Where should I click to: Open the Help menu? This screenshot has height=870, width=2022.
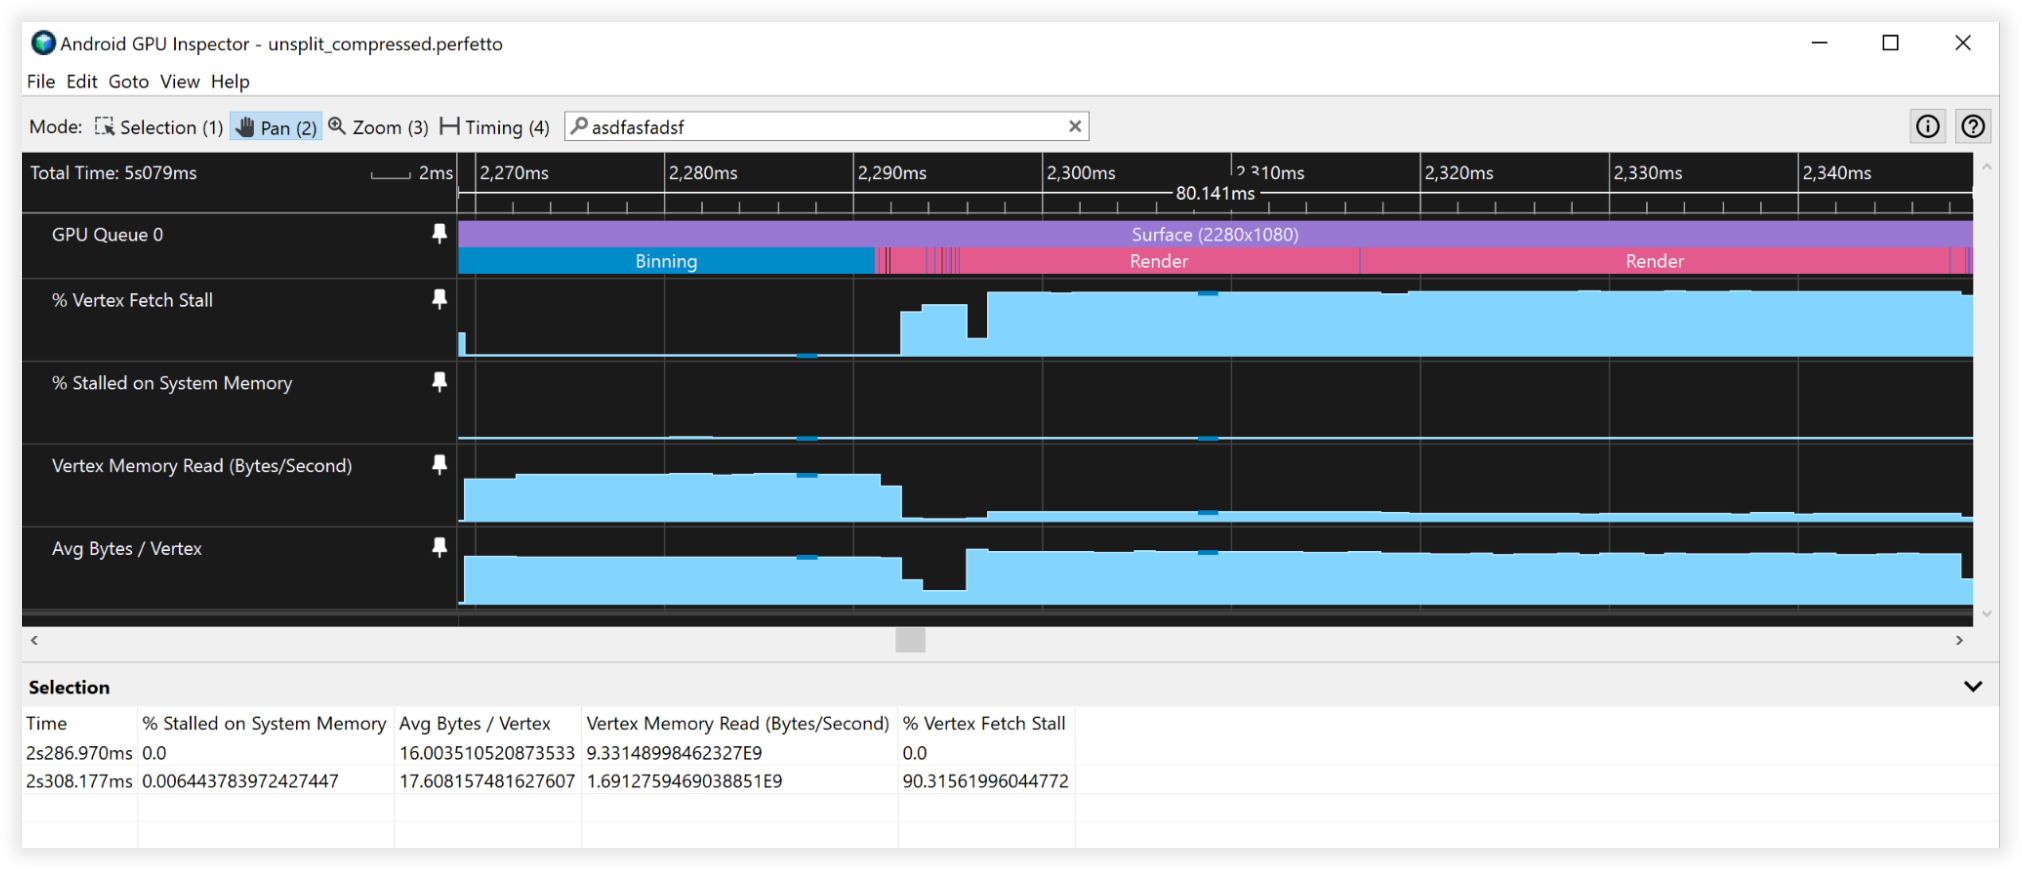pyautogui.click(x=230, y=82)
